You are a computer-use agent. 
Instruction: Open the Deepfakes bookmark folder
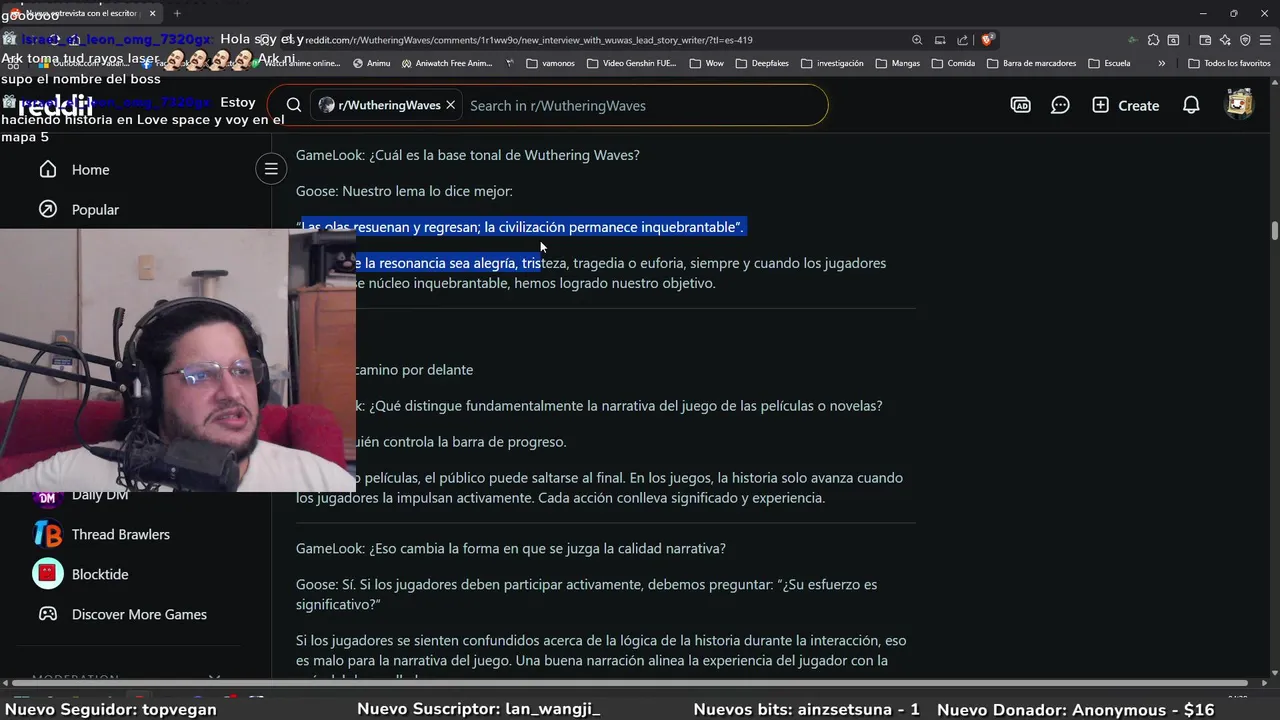point(761,63)
